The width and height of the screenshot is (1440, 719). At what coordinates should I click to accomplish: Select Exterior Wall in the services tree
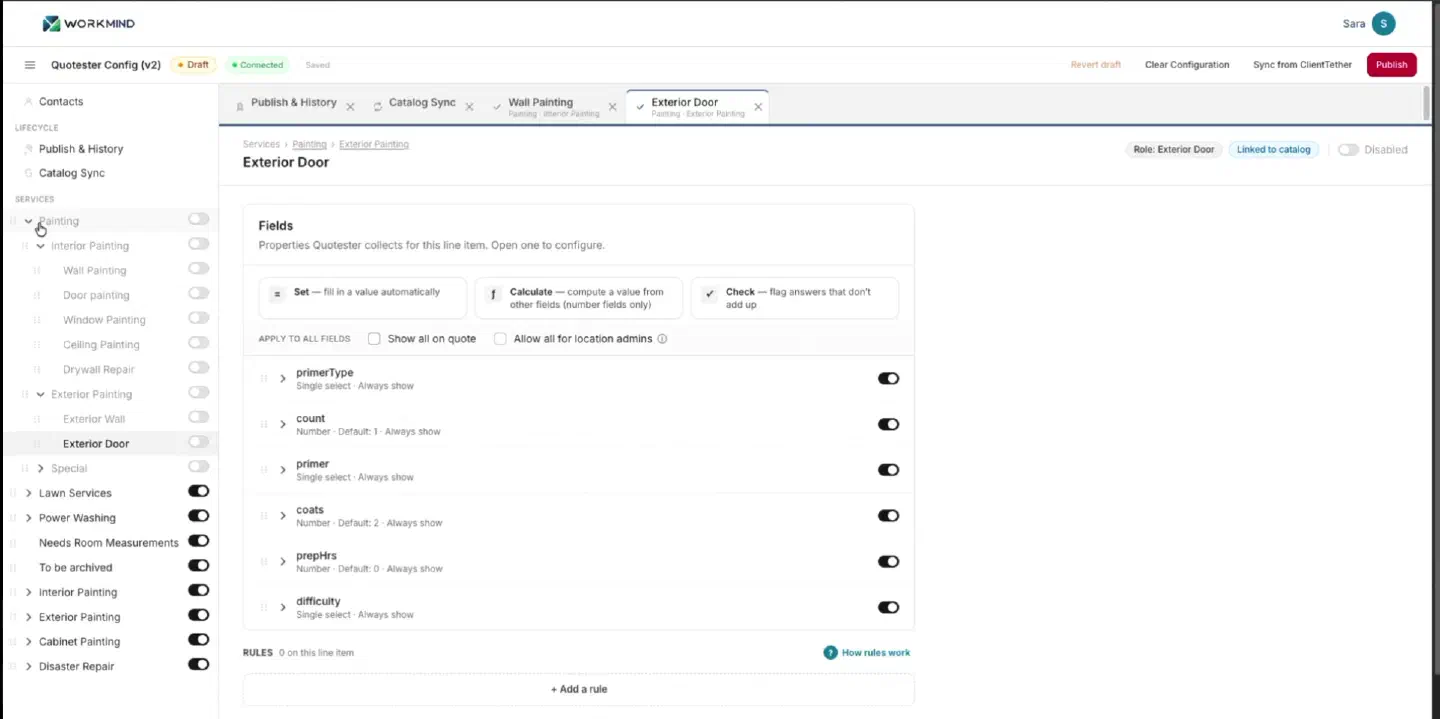coord(94,419)
